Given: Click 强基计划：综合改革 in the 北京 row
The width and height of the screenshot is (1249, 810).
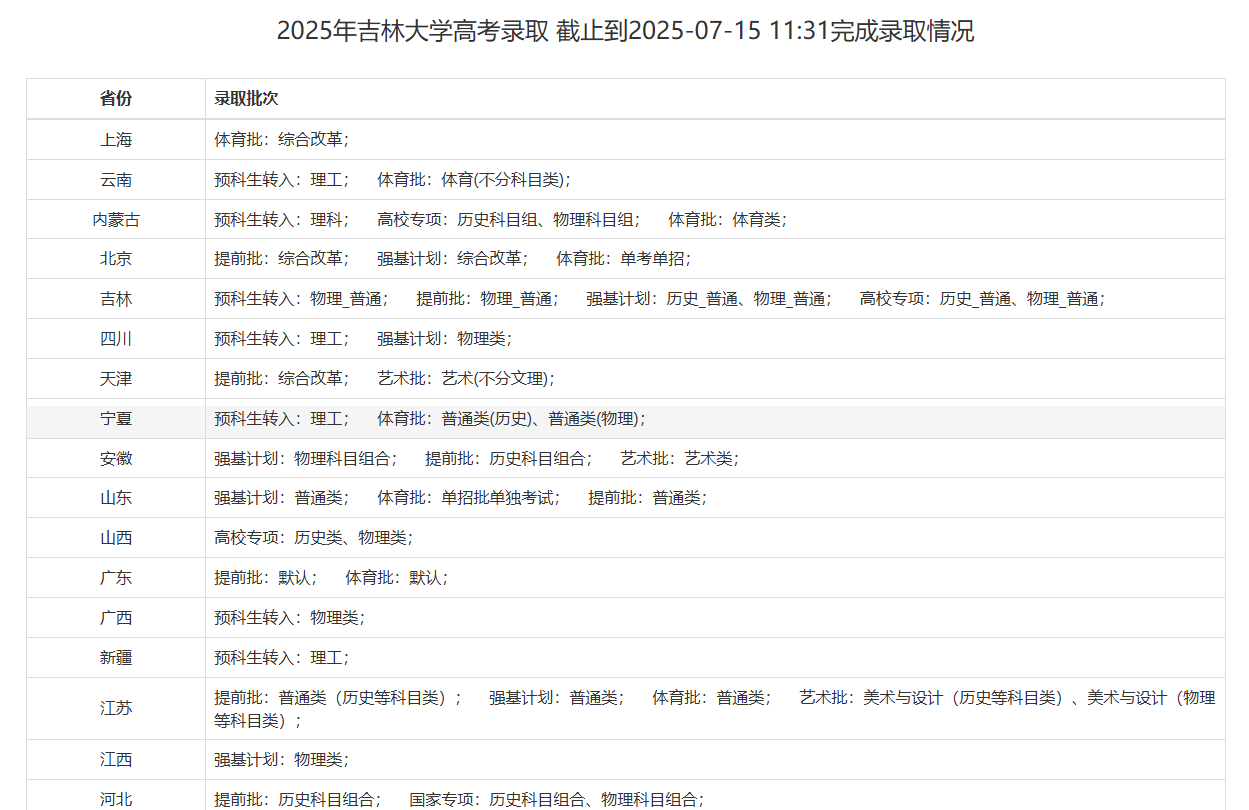Looking at the screenshot, I should pyautogui.click(x=452, y=259).
